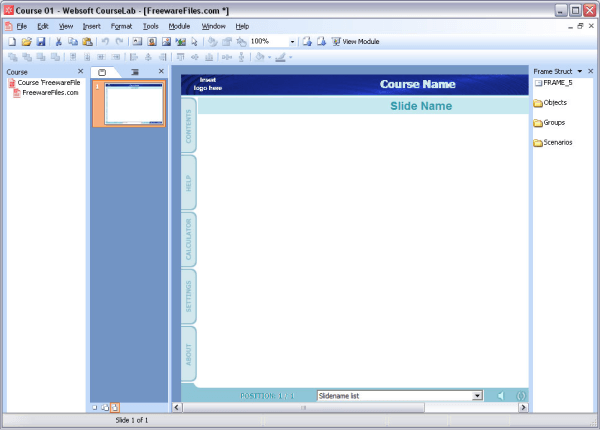Click the View Module button
Screen dimensions: 600x430
pos(355,41)
